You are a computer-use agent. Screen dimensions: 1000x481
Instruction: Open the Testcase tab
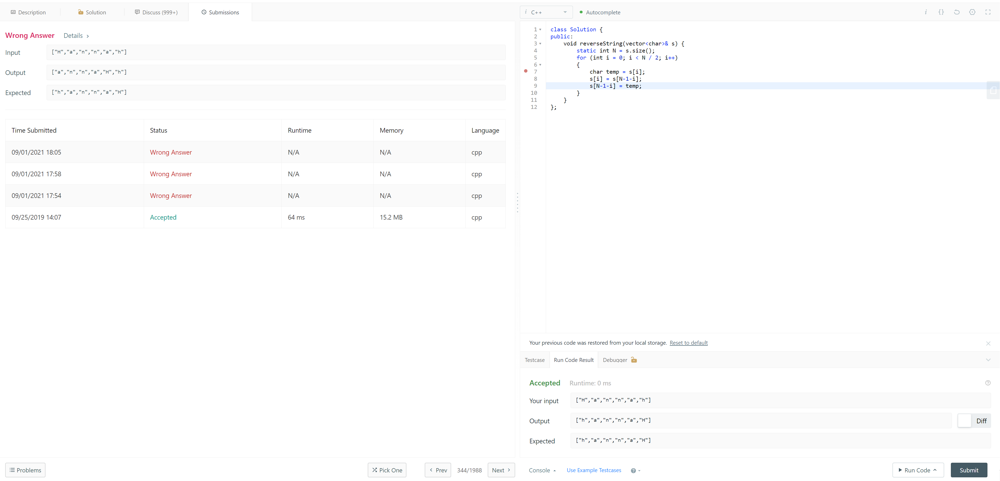tap(534, 360)
